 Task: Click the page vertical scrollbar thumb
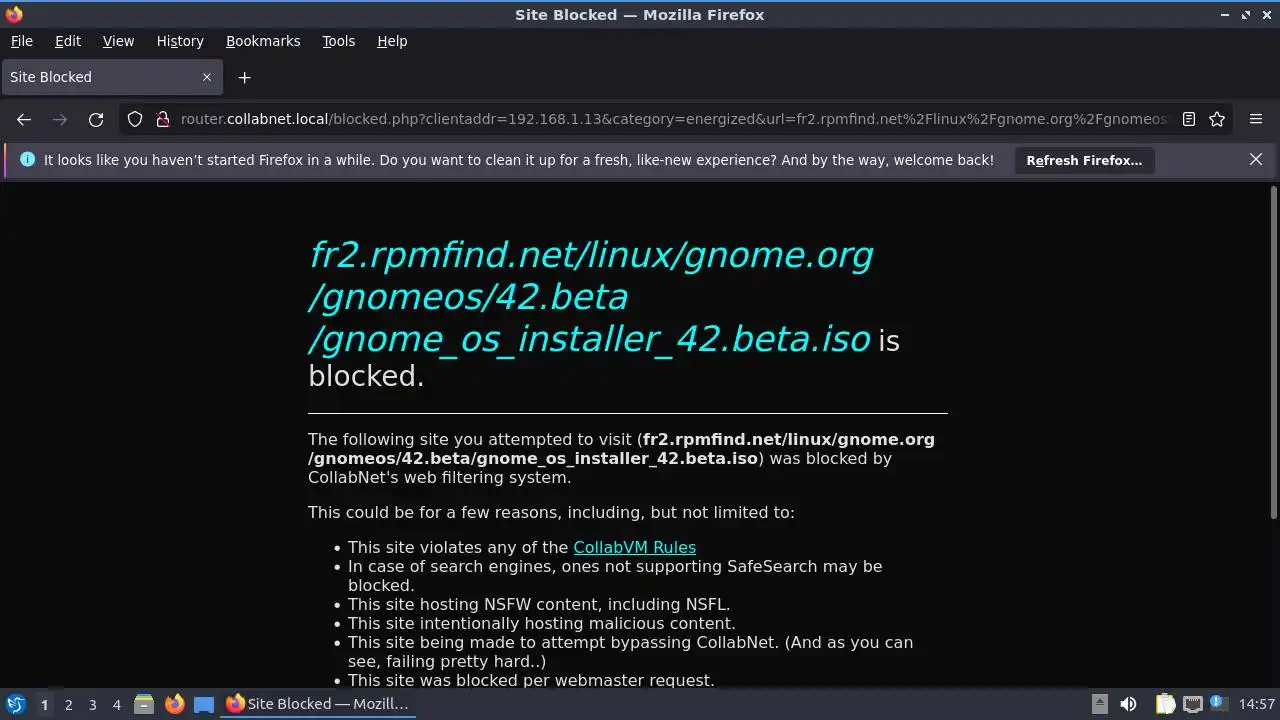tap(1273, 352)
